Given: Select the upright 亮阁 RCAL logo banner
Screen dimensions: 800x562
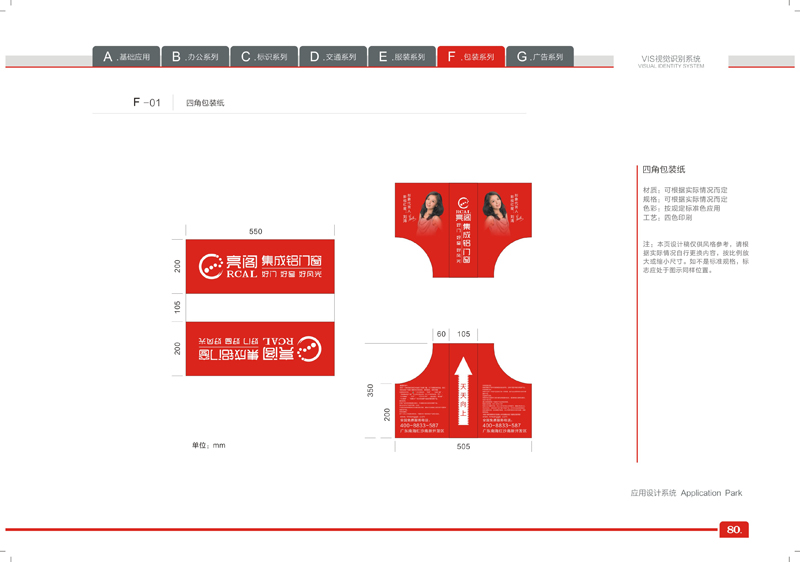Looking at the screenshot, I should (x=260, y=266).
